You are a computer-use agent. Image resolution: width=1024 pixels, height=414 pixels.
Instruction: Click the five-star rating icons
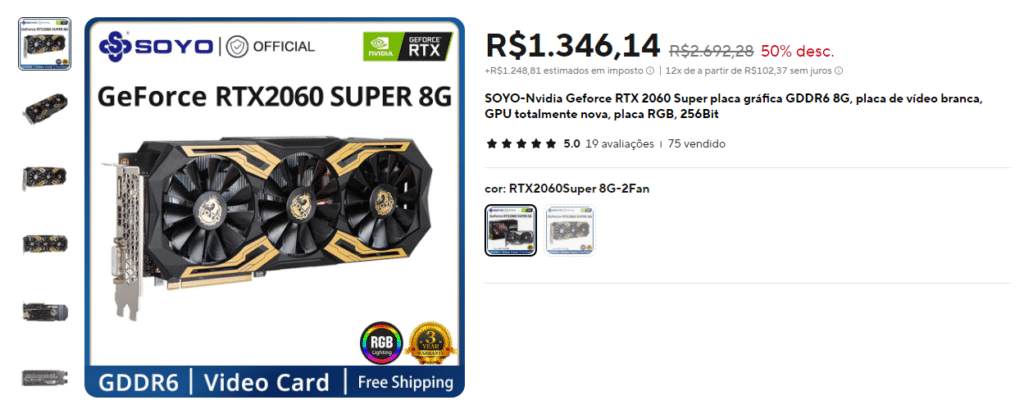tap(520, 144)
